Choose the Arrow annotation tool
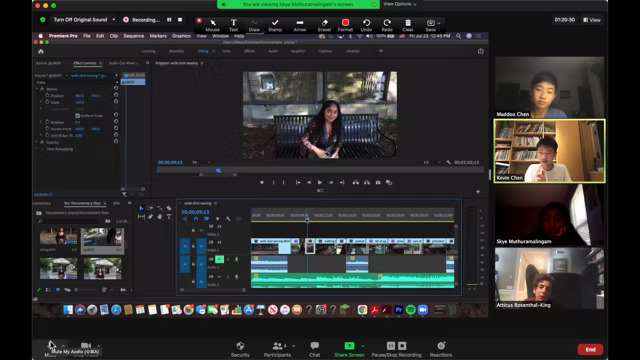640x360 pixels. point(300,25)
